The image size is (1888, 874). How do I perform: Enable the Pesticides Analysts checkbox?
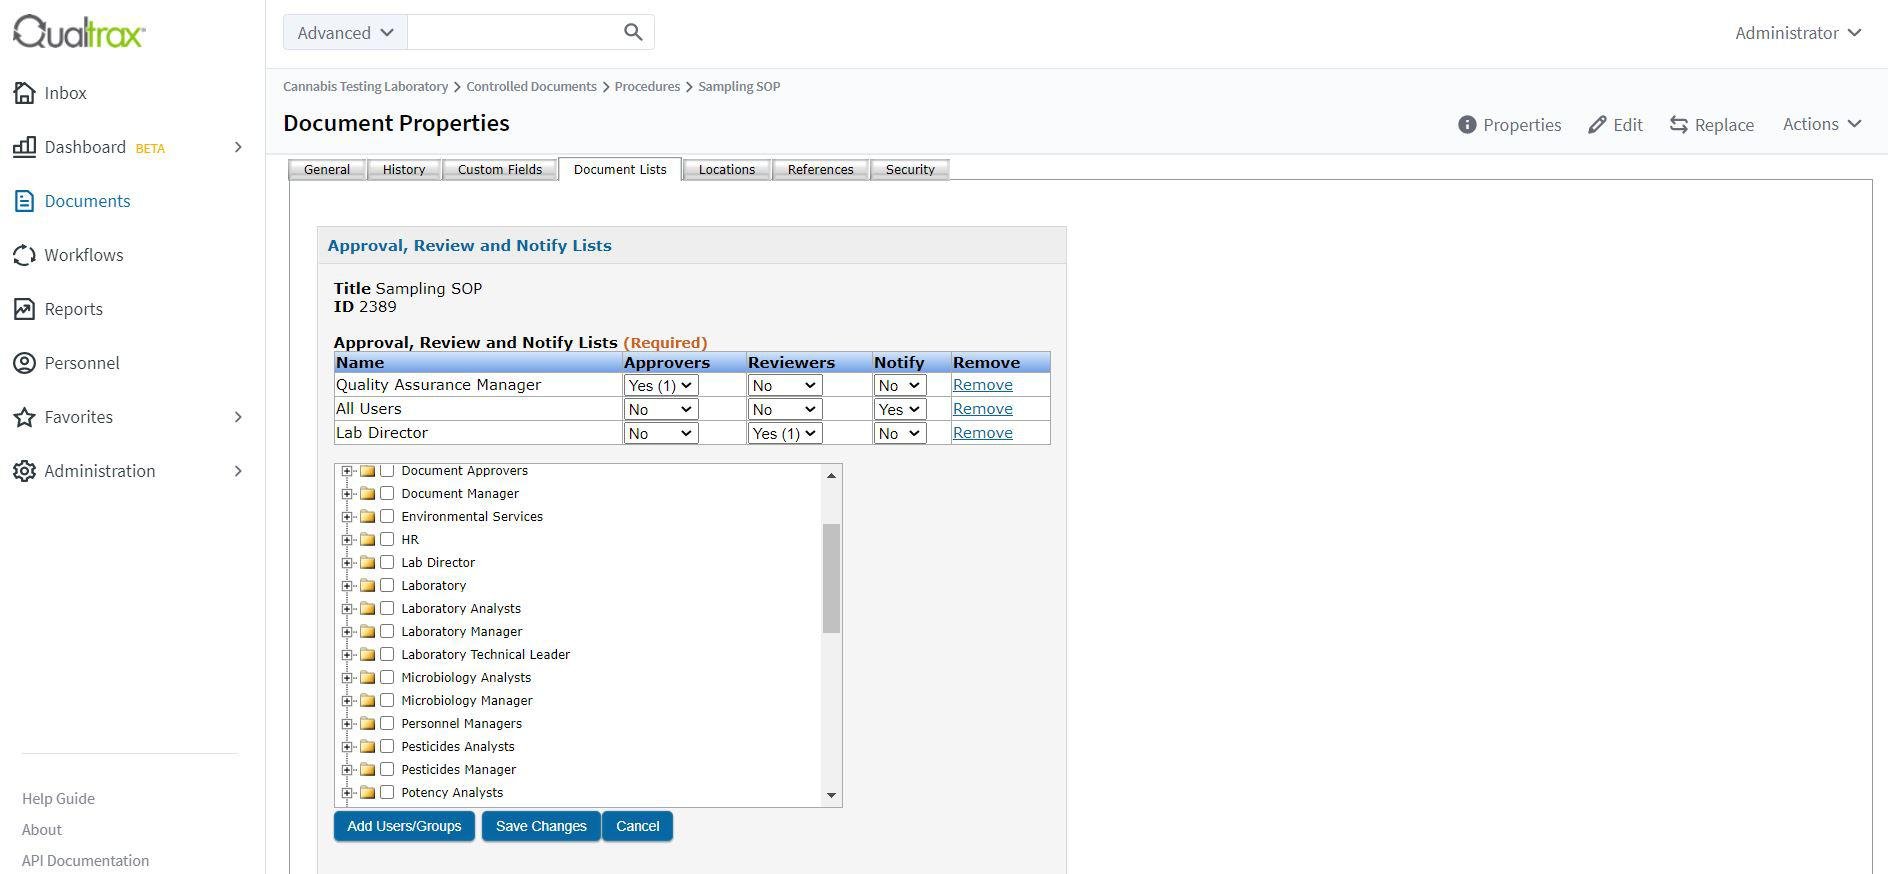tap(387, 746)
